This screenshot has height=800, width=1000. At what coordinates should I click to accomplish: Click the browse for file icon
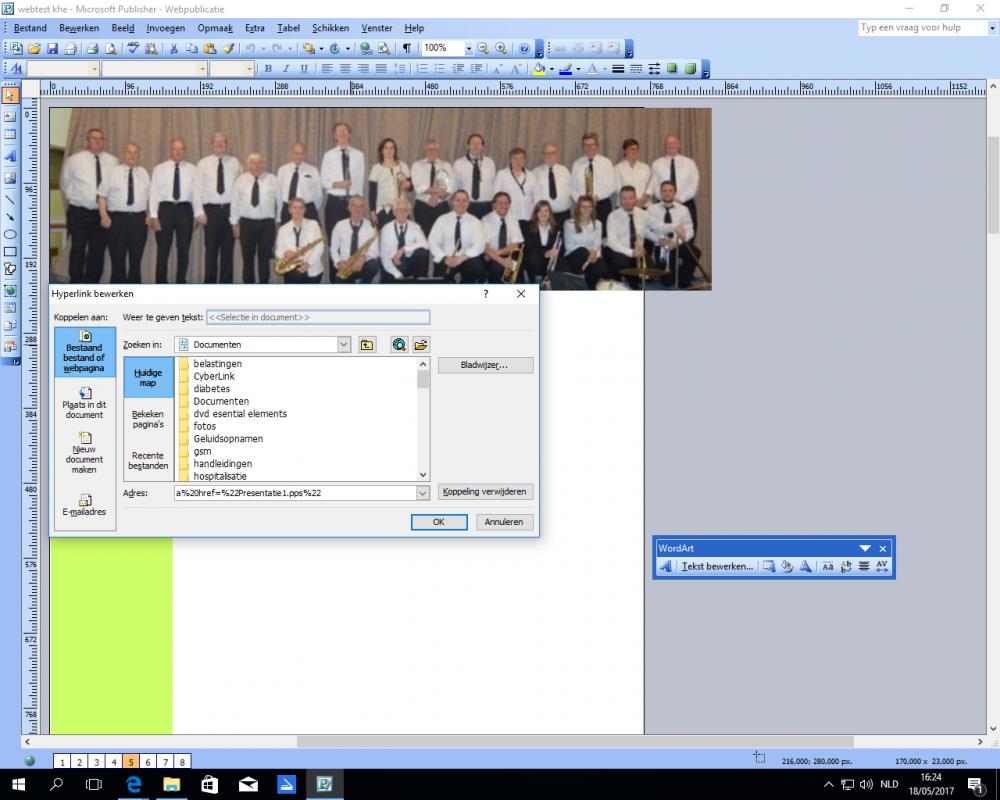click(x=421, y=345)
